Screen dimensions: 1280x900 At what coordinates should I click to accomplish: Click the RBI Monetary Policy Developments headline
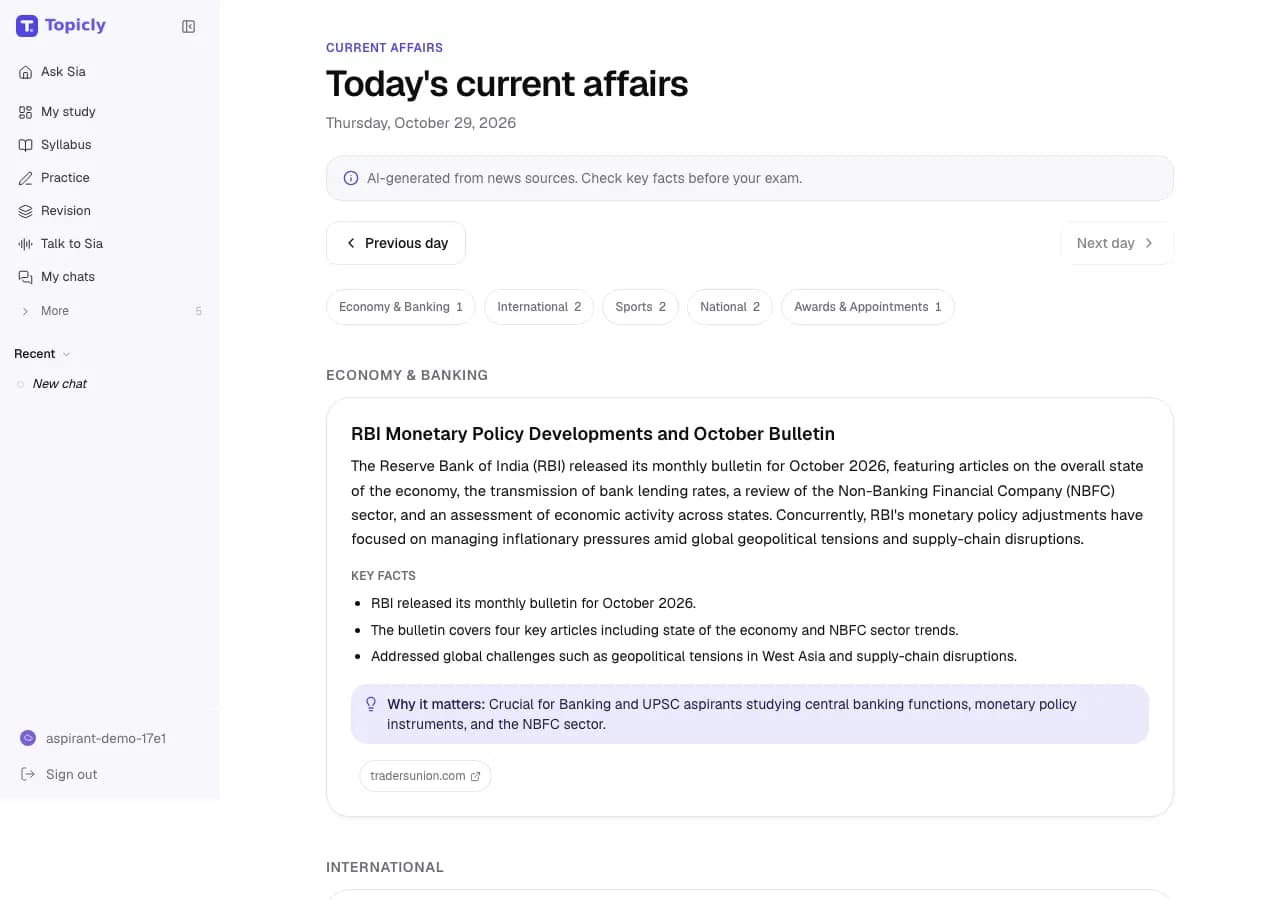click(593, 434)
